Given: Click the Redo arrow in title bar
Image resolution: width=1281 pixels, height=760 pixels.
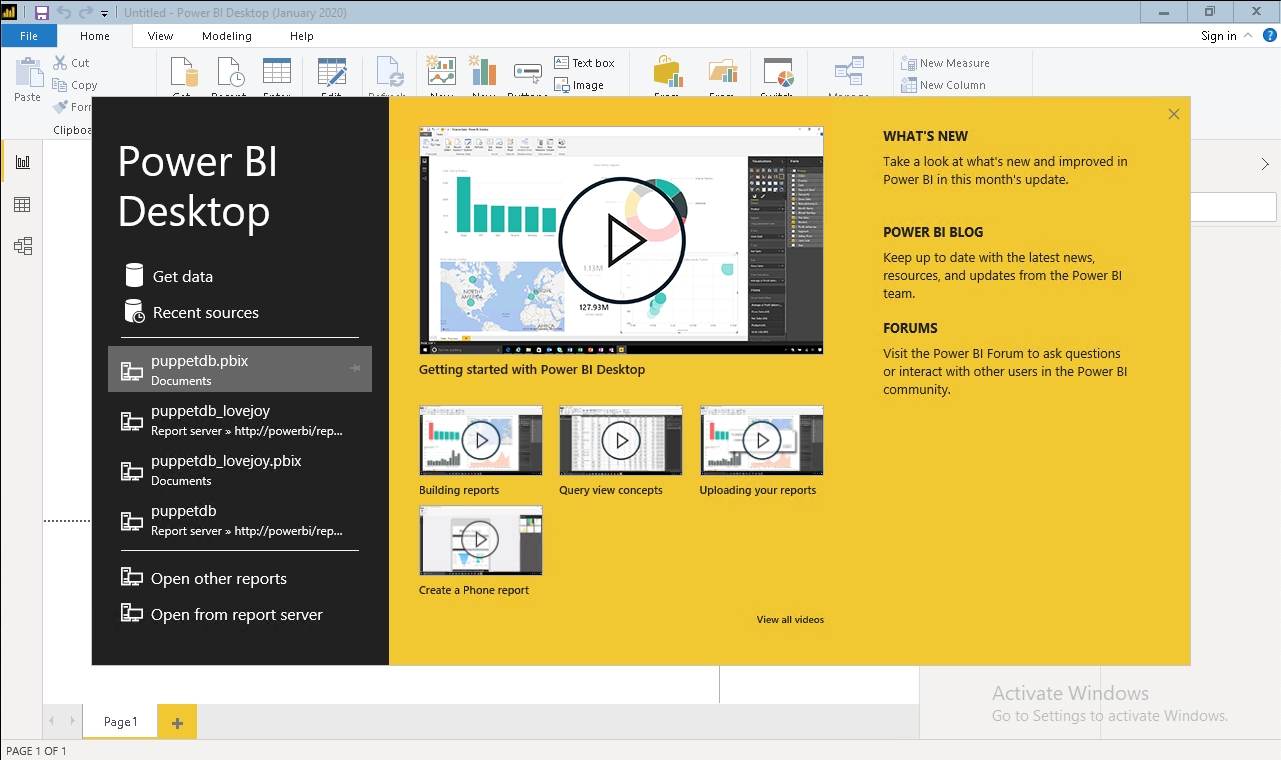Looking at the screenshot, I should (85, 12).
